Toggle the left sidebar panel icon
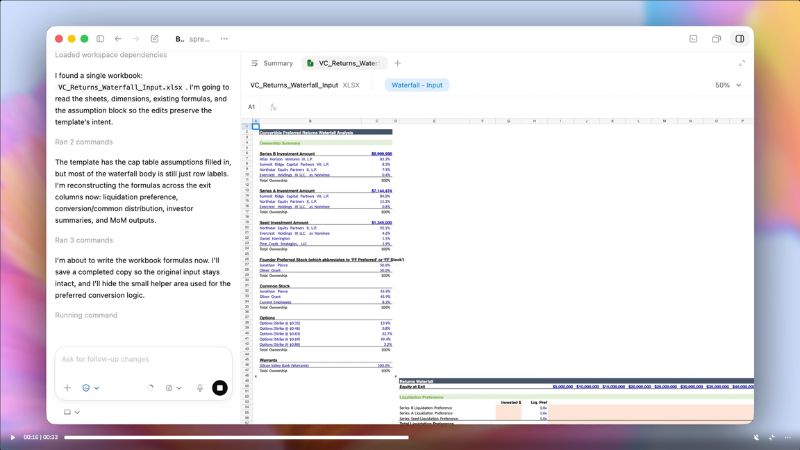800x450 pixels. tap(100, 39)
